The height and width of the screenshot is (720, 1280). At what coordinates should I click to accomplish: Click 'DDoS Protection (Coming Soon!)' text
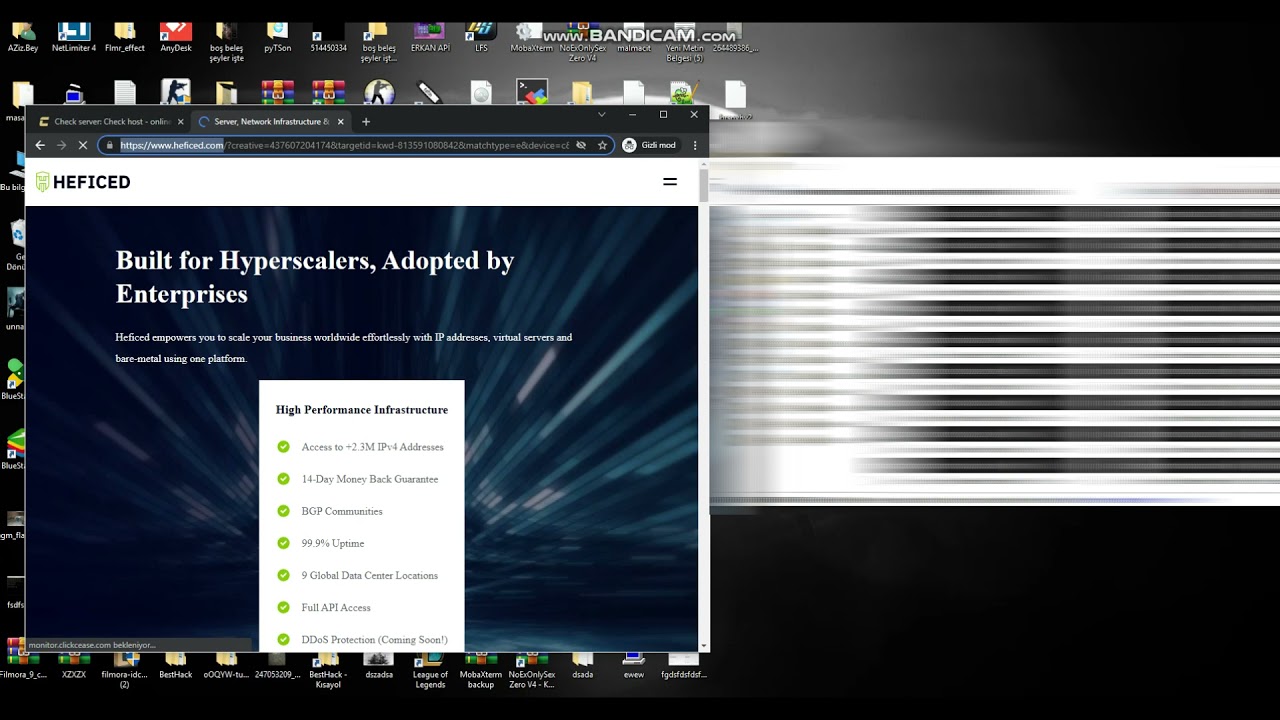click(375, 639)
